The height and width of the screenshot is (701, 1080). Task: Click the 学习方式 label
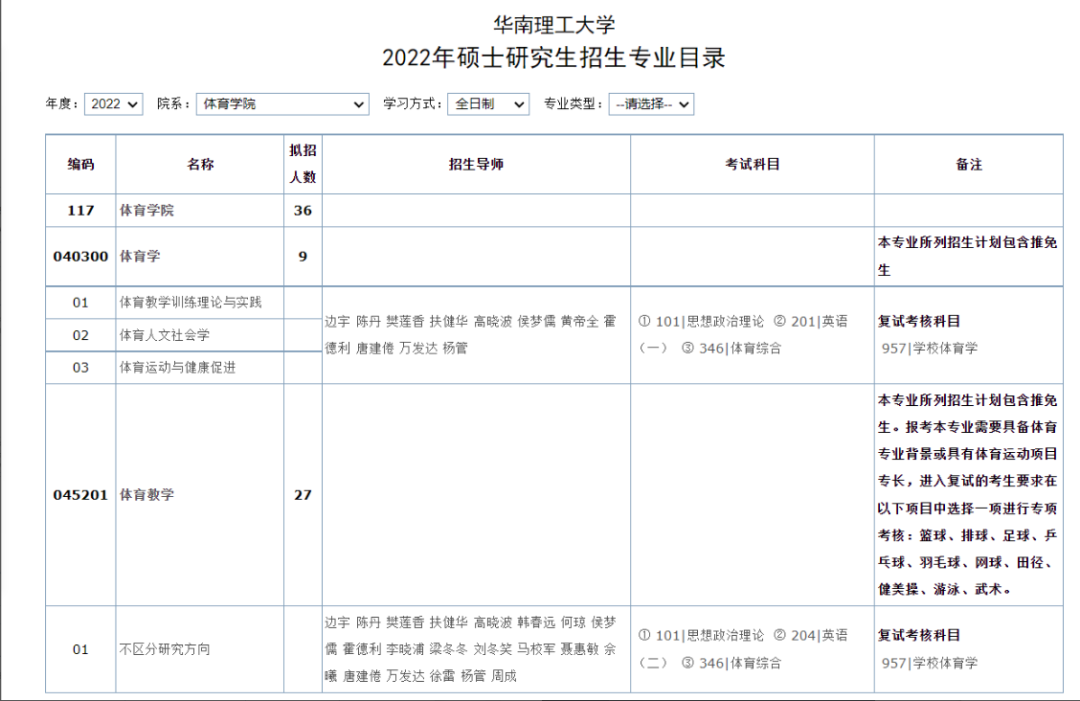[413, 104]
